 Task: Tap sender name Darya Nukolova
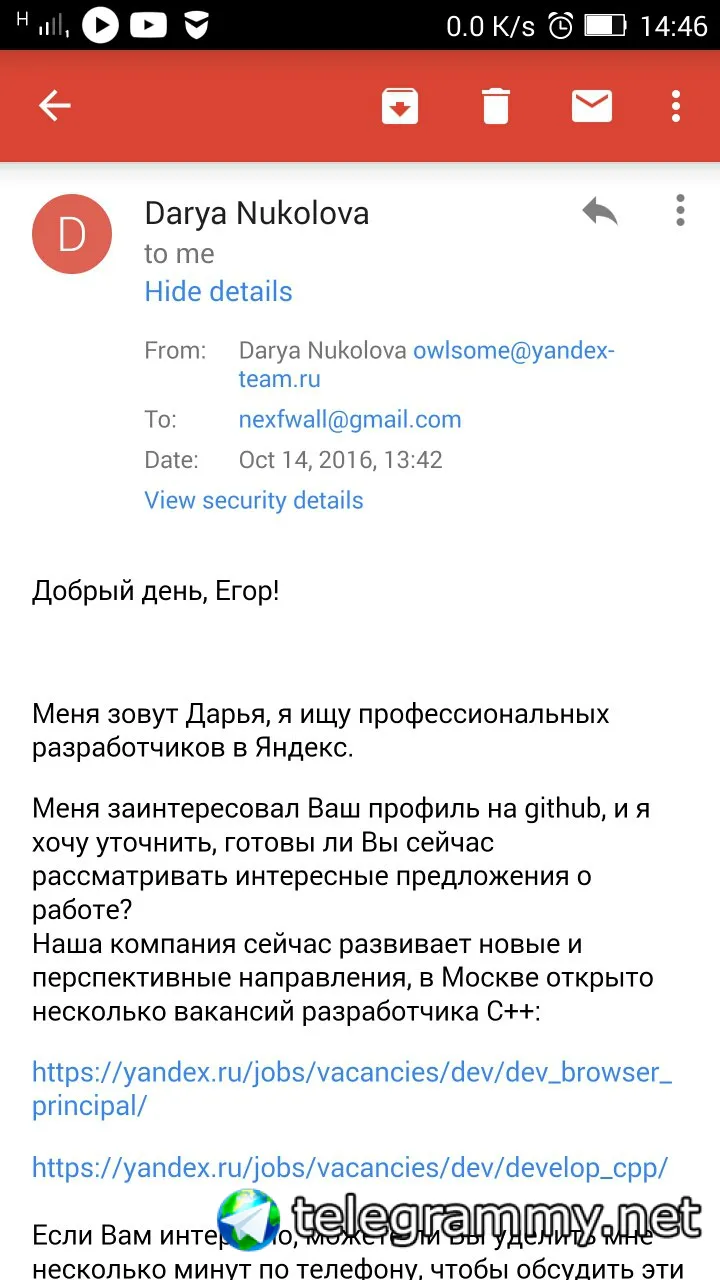click(x=257, y=213)
